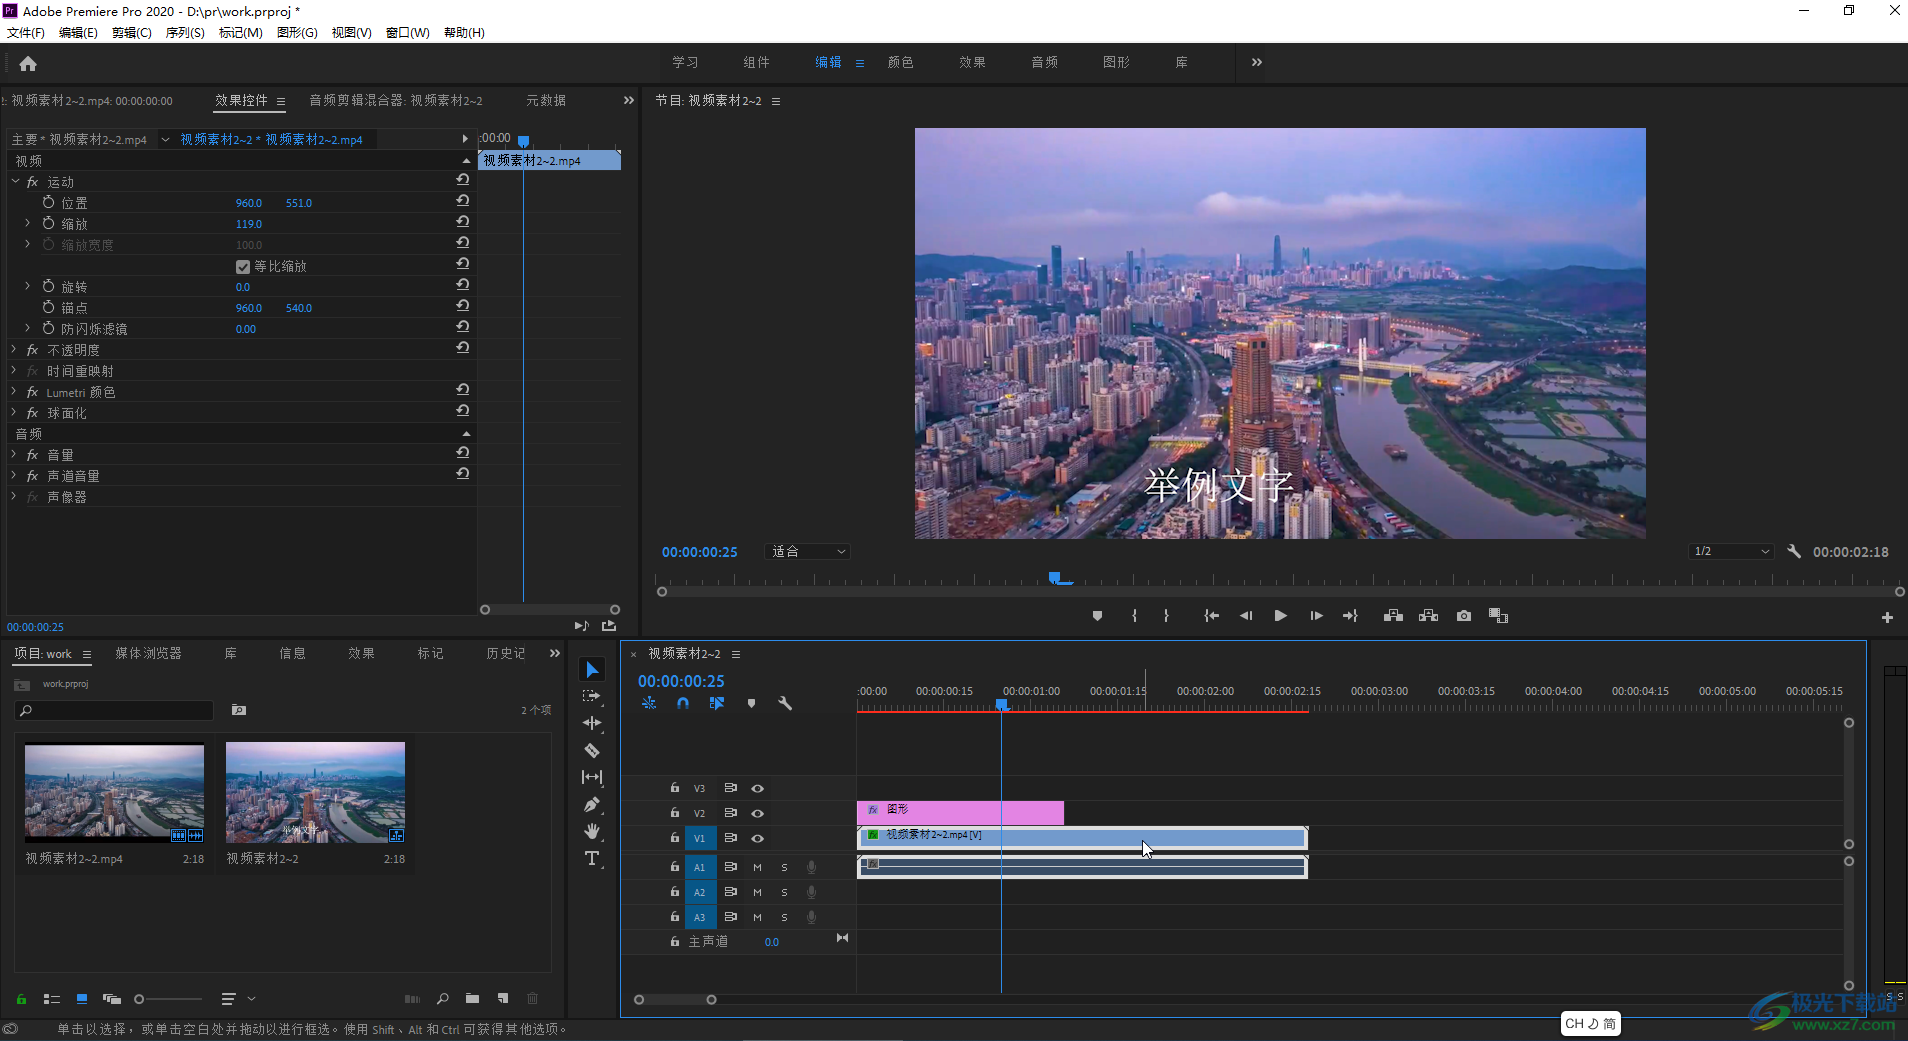Step forward one frame in Program monitor
Image resolution: width=1908 pixels, height=1041 pixels.
pos(1316,616)
